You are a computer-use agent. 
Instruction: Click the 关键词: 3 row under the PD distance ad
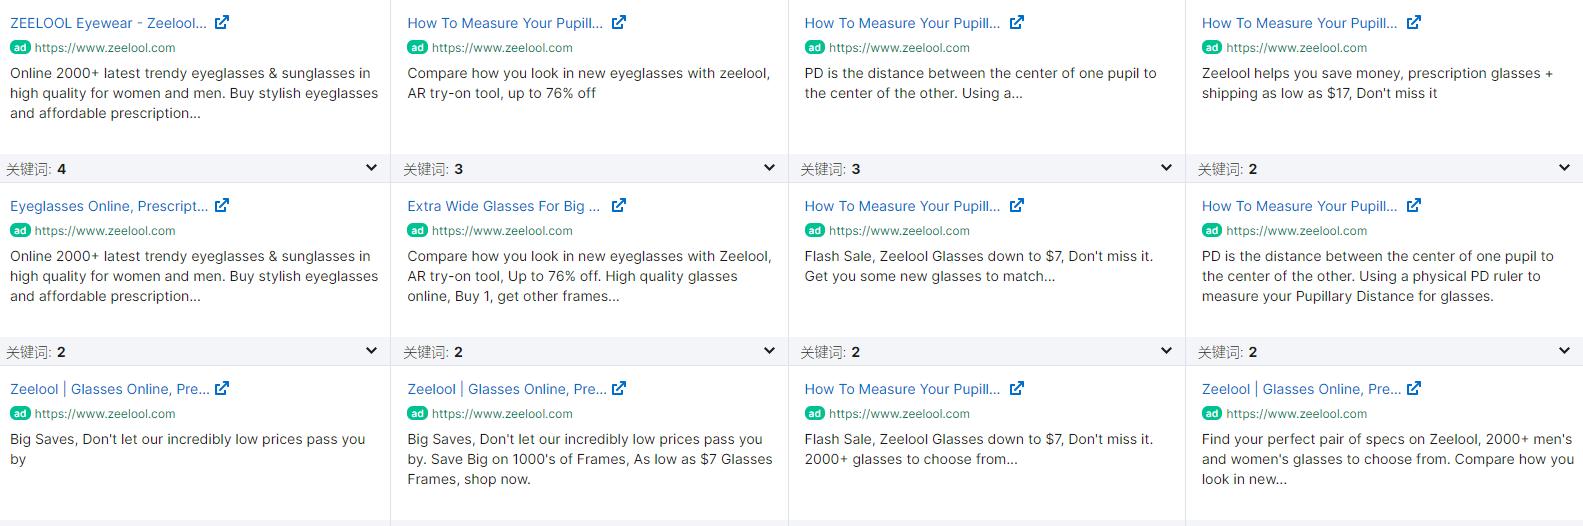(x=987, y=168)
